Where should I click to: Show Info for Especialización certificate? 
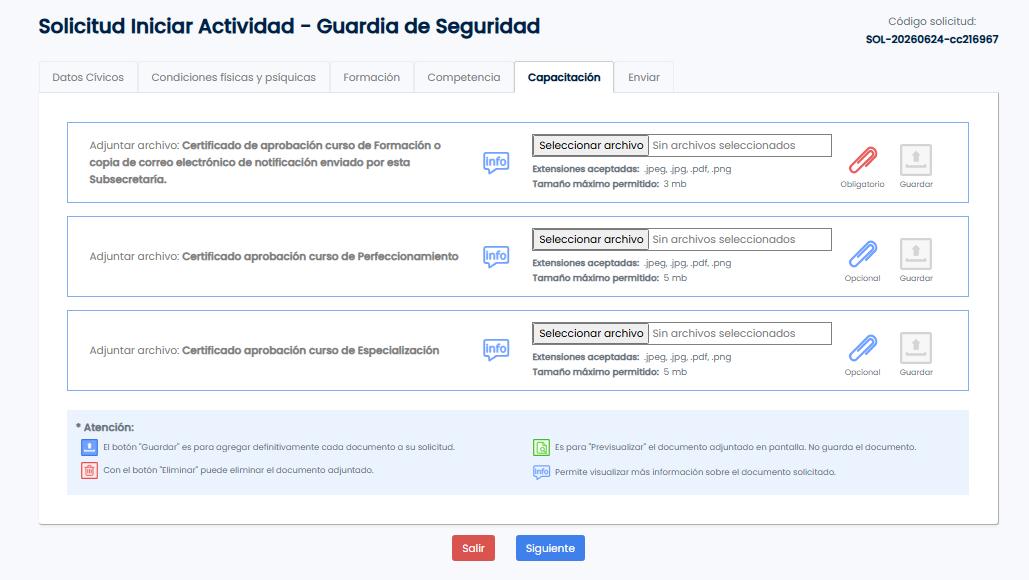[x=496, y=349]
